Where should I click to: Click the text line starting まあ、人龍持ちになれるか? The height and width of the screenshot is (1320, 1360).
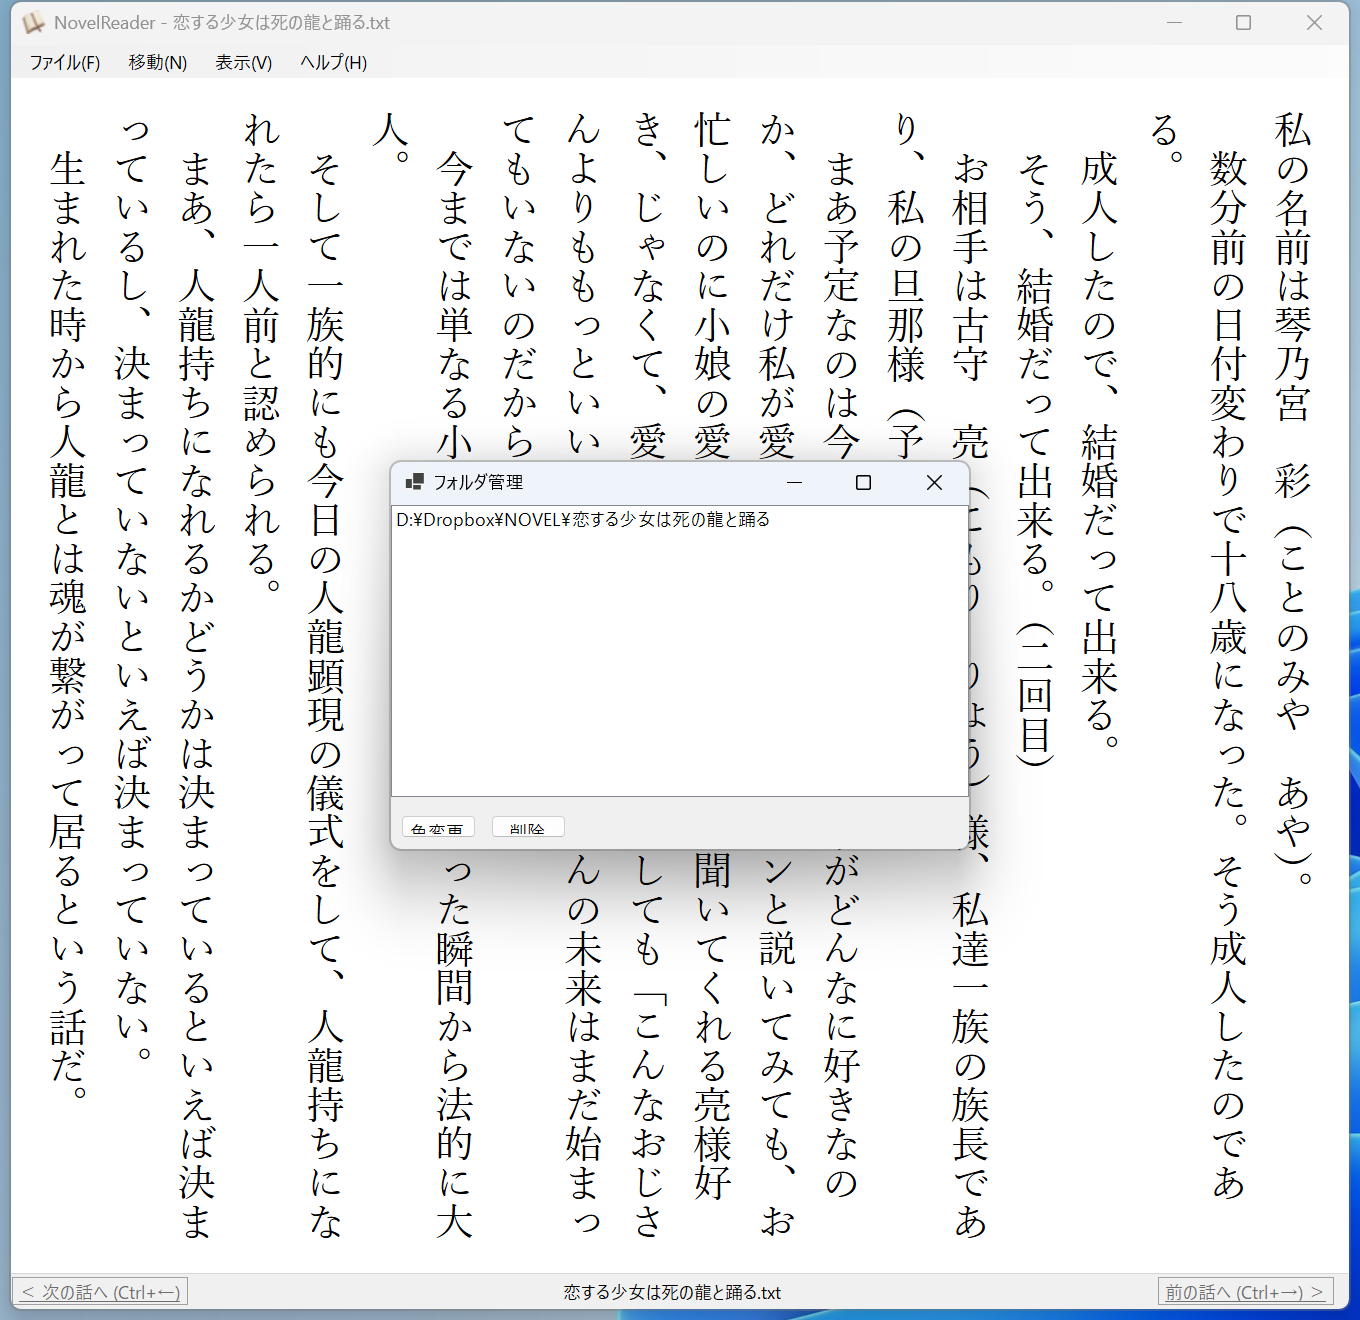point(197,695)
